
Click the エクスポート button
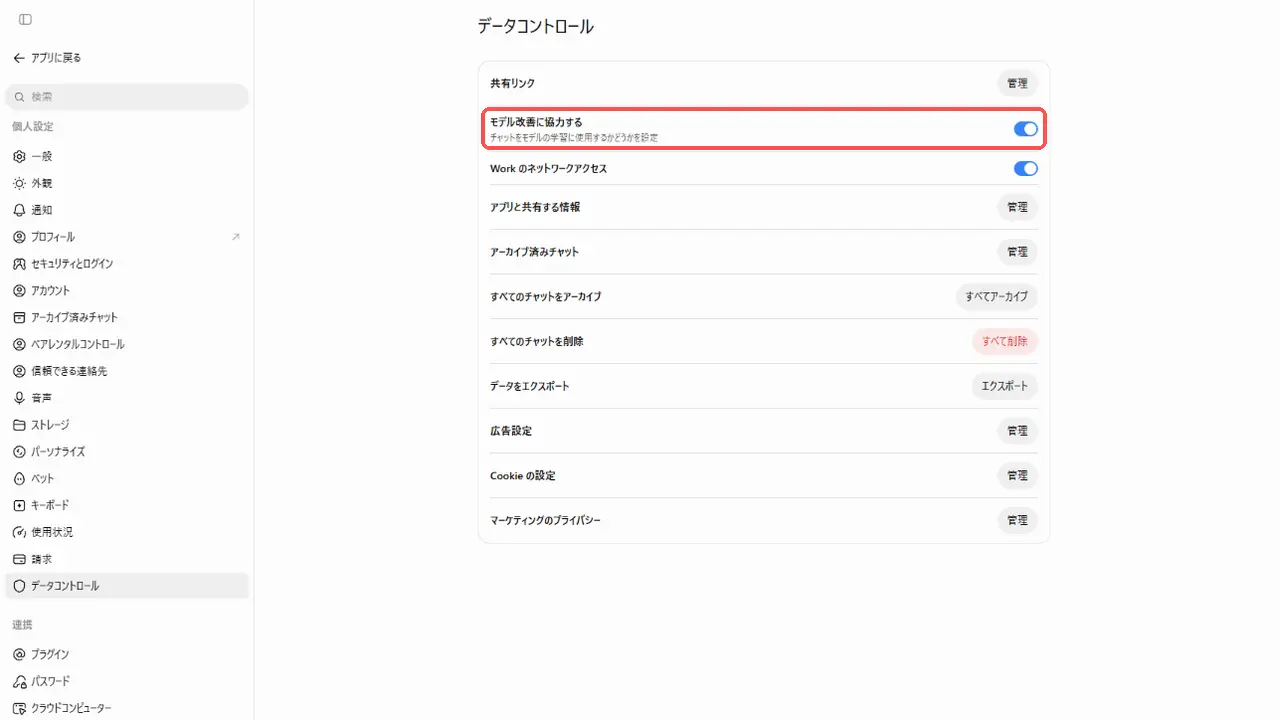(x=1005, y=386)
